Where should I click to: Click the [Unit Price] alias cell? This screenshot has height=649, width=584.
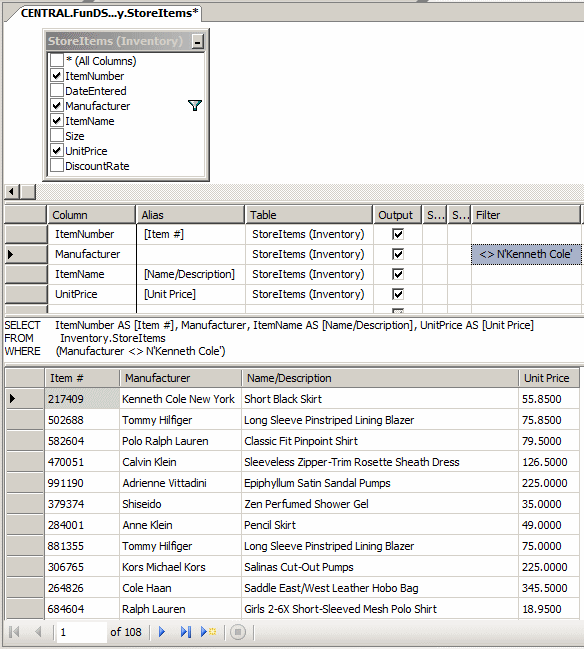tap(190, 294)
